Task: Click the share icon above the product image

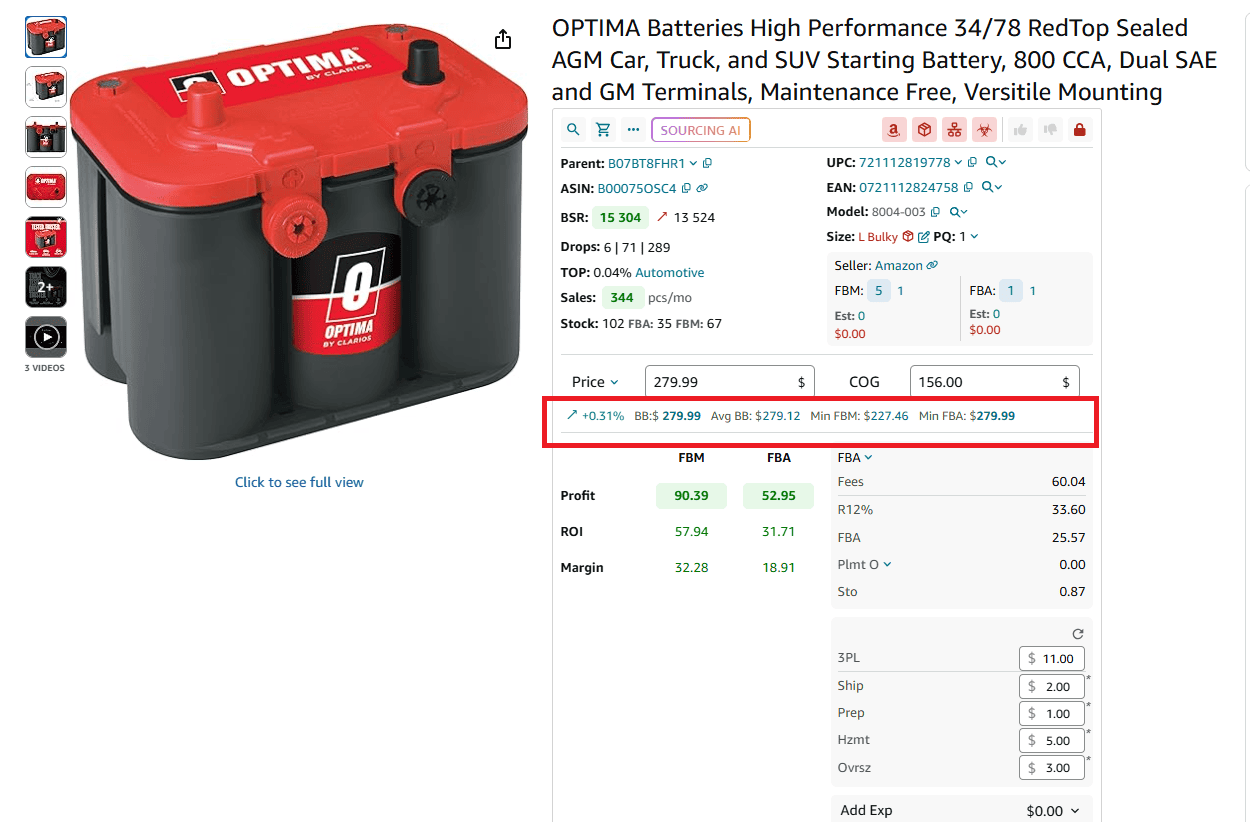Action: [502, 38]
